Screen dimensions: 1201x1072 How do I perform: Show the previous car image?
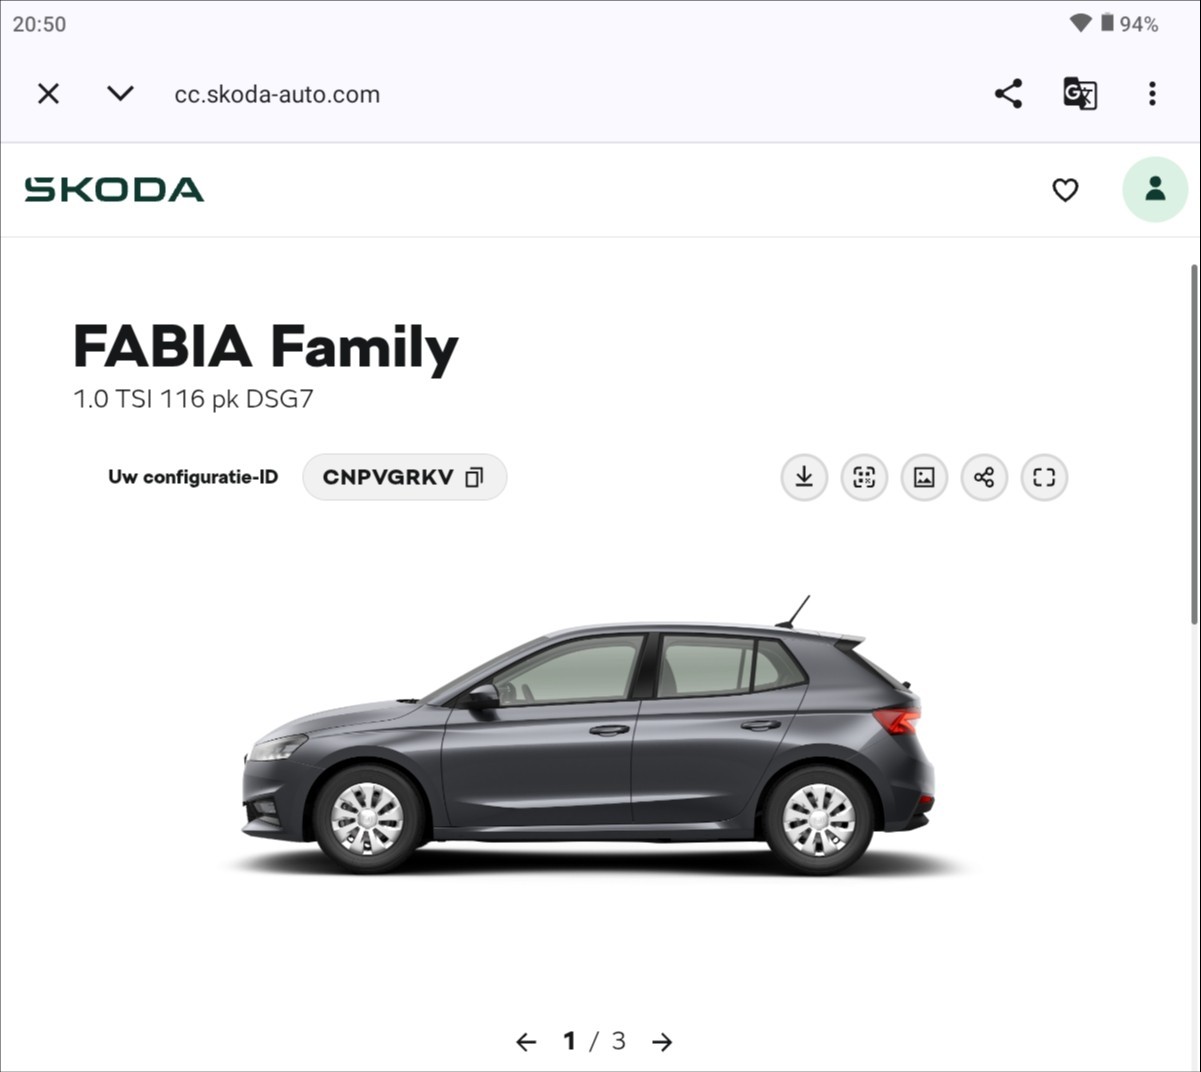(x=526, y=1042)
